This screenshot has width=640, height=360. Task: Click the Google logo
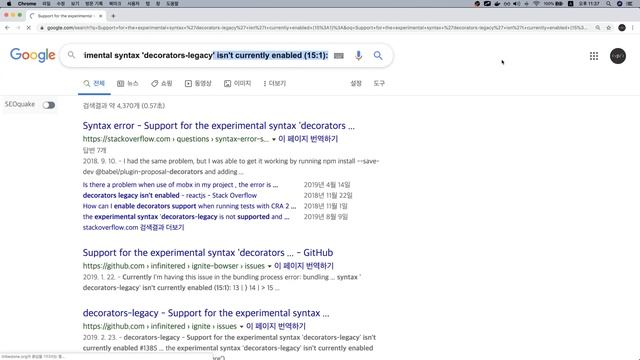click(33, 55)
